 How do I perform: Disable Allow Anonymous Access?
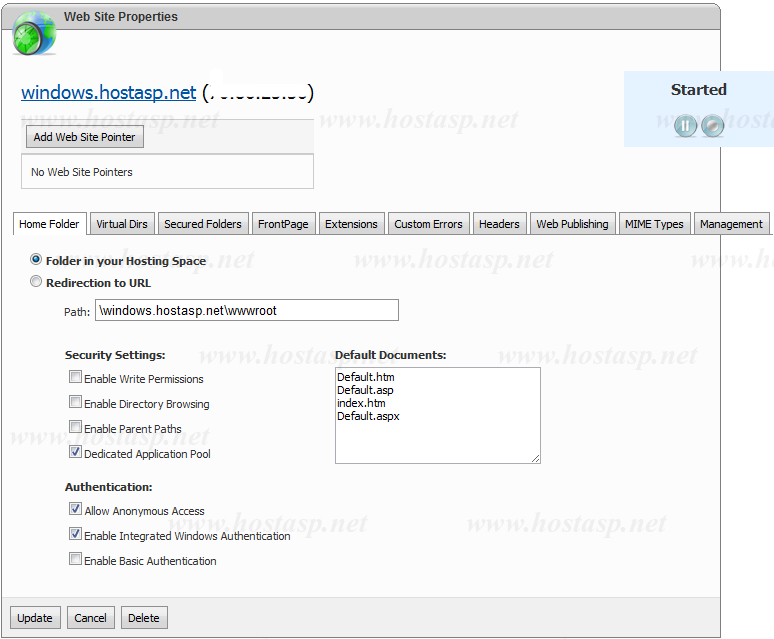coord(75,510)
